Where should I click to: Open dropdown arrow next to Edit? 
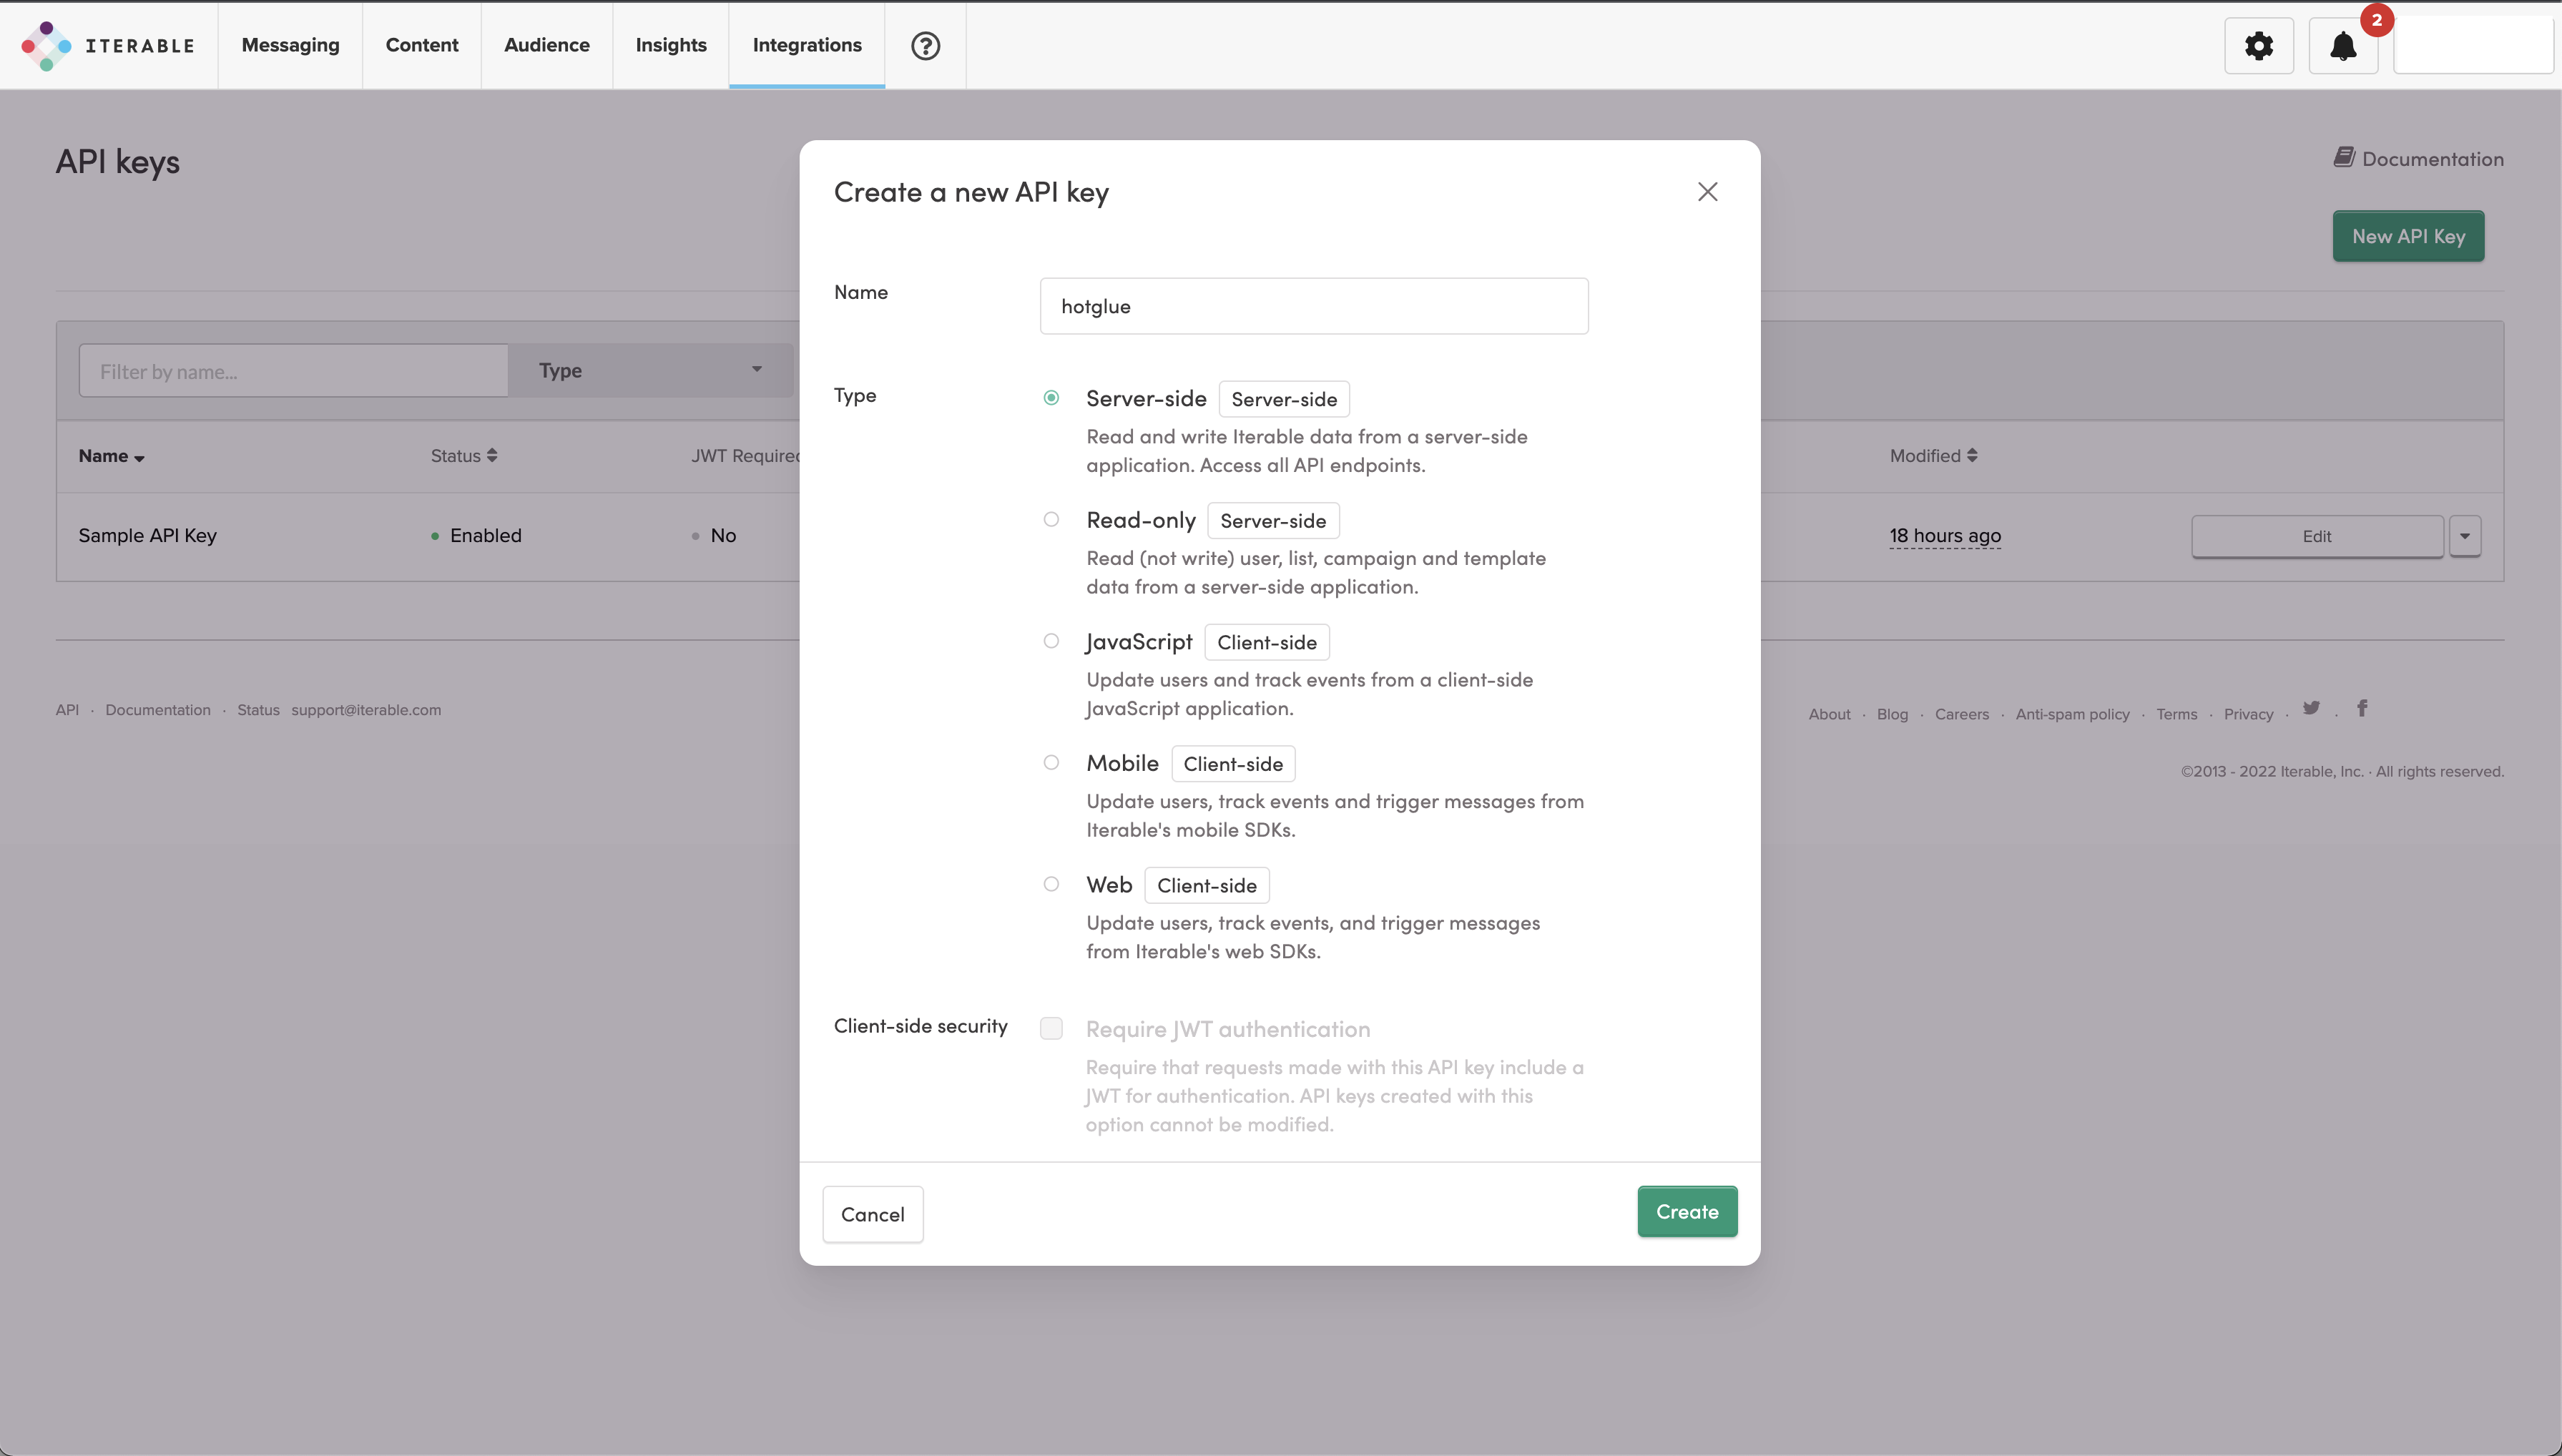click(x=2464, y=536)
